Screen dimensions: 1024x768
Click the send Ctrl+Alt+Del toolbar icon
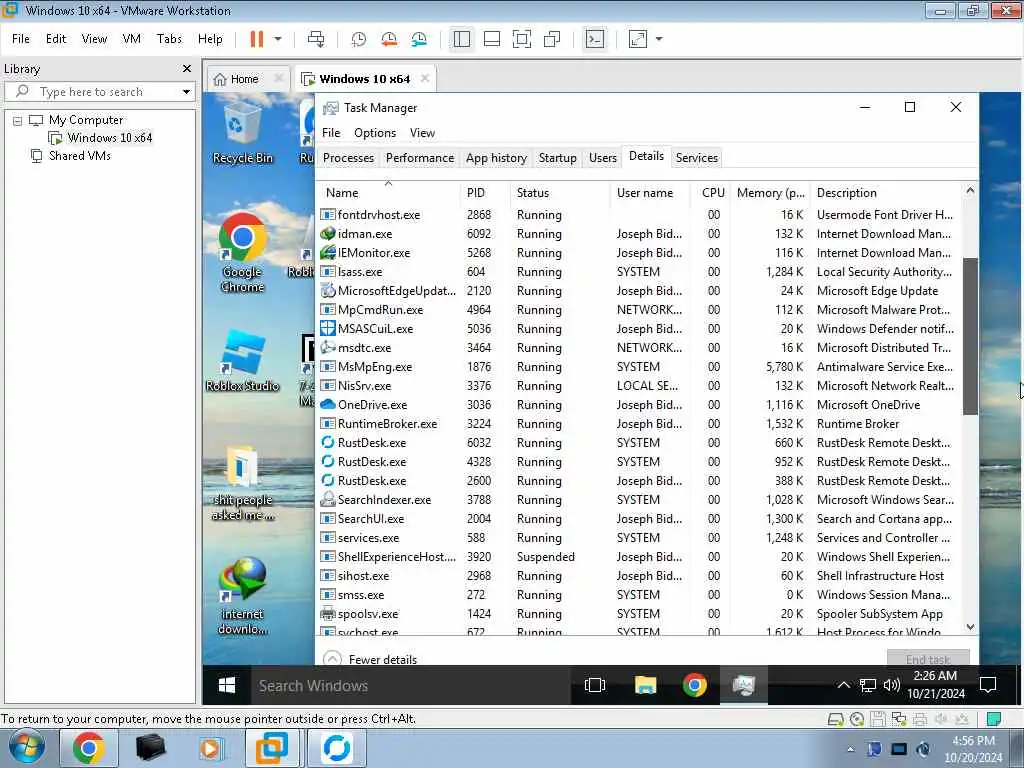[x=316, y=39]
